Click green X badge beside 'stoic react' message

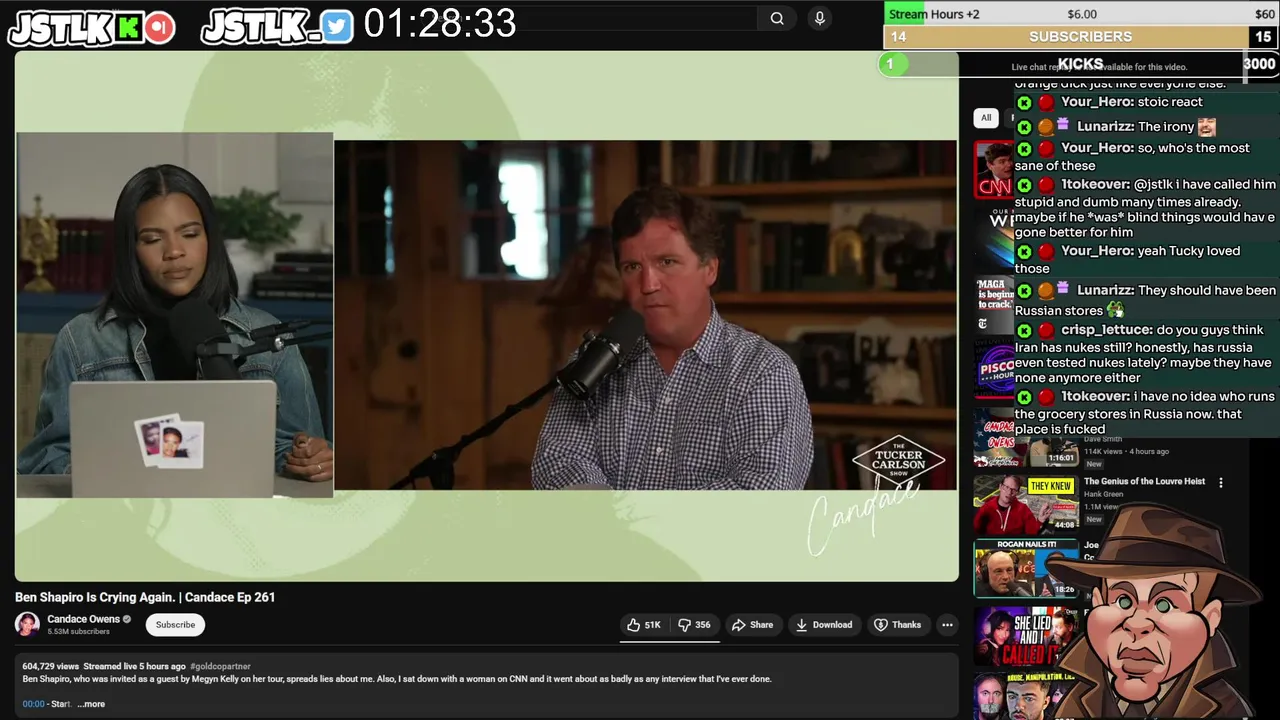1024,102
